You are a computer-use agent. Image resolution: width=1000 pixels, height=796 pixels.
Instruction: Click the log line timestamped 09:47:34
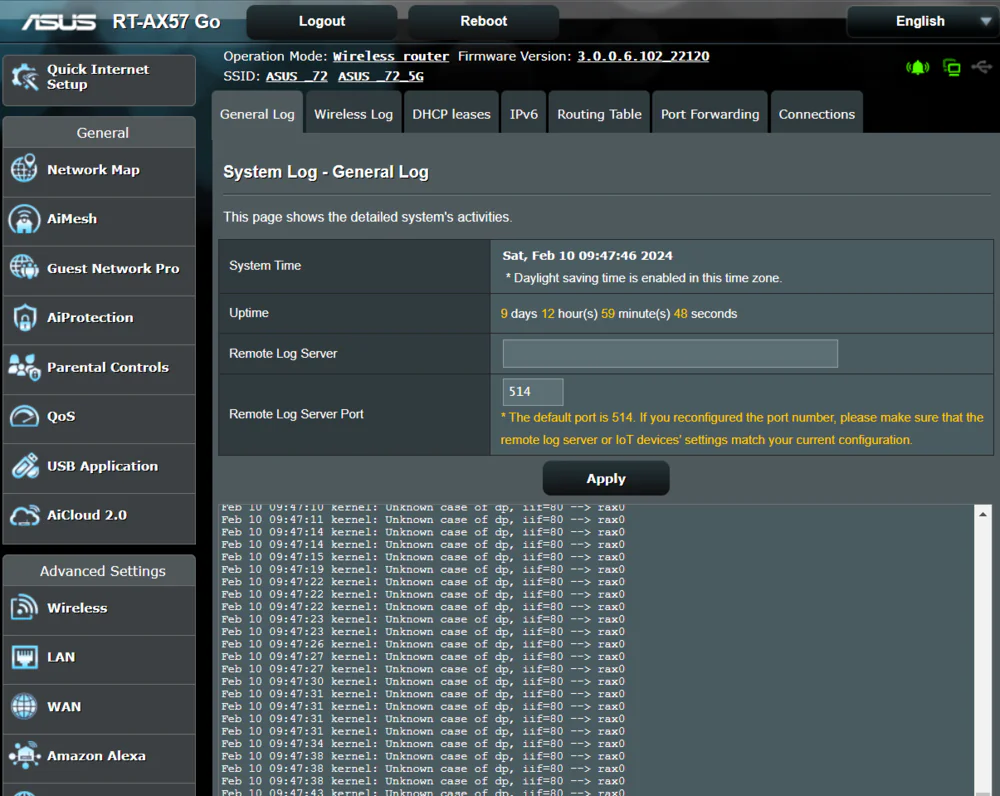(x=423, y=743)
